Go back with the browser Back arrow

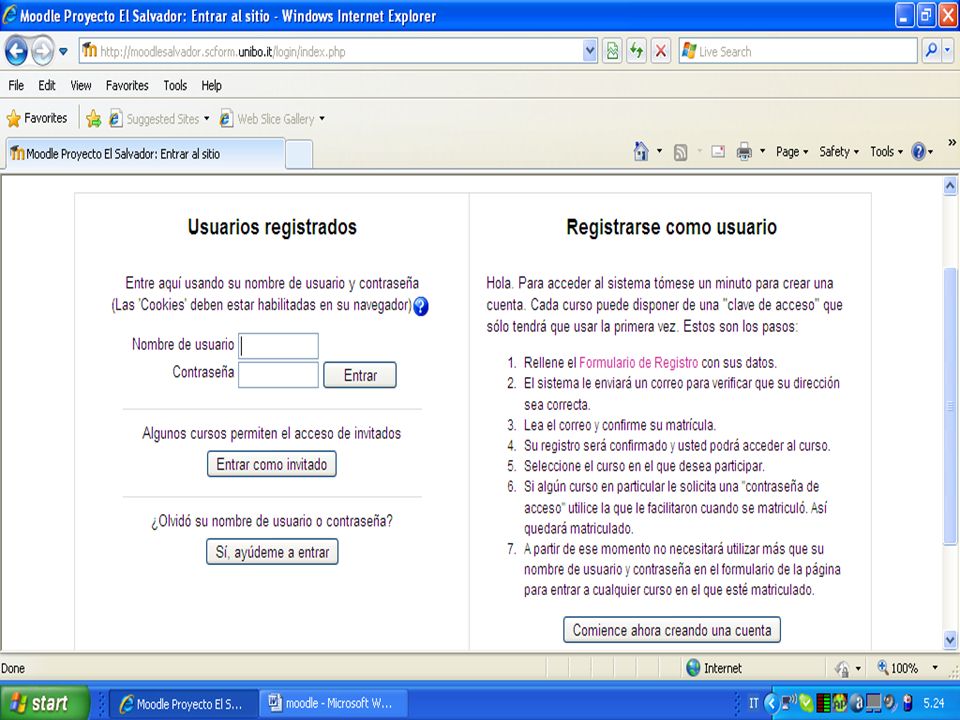(x=17, y=51)
